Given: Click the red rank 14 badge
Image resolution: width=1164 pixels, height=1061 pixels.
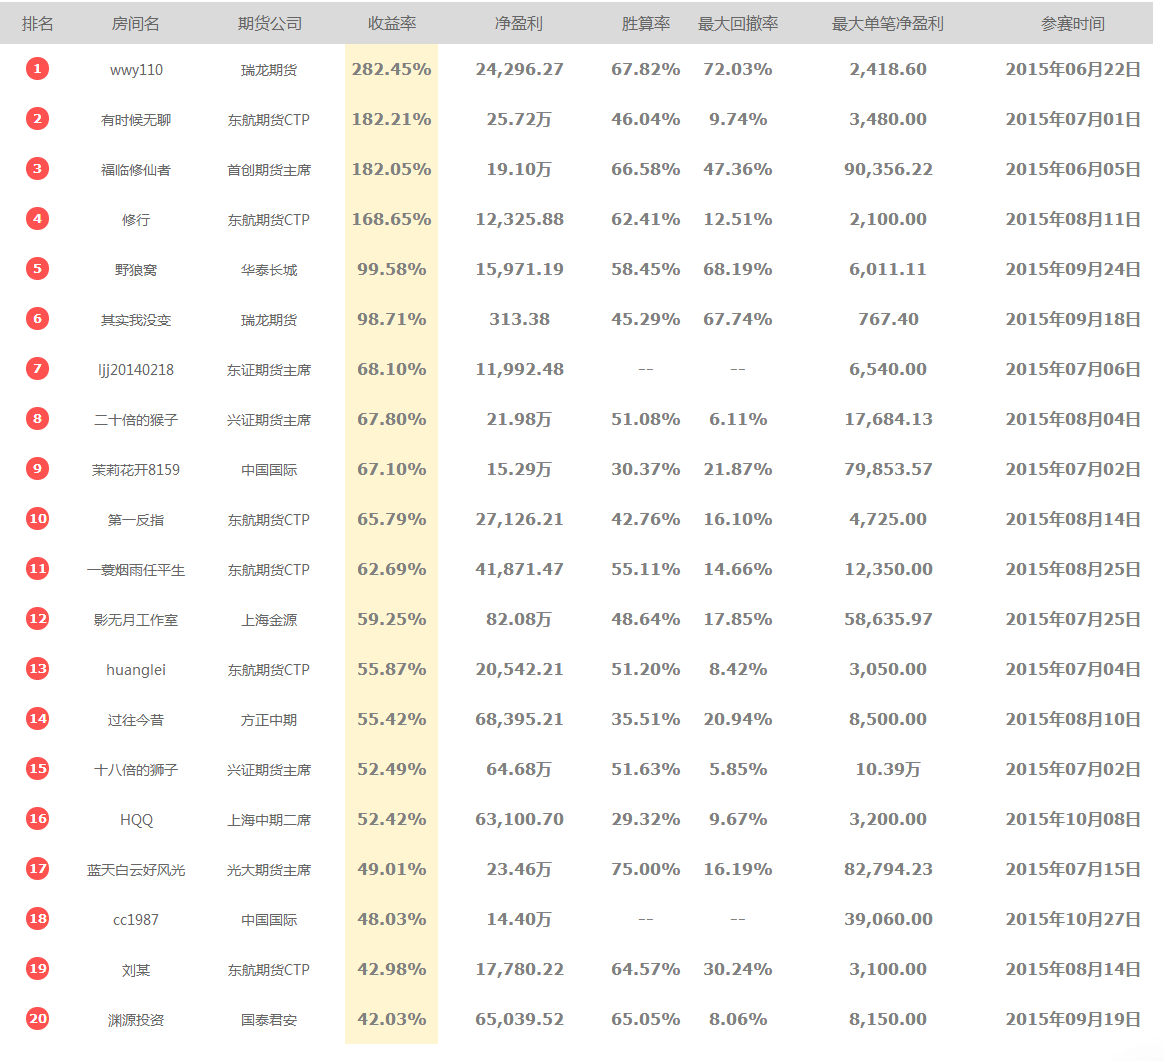Looking at the screenshot, I should tap(37, 719).
